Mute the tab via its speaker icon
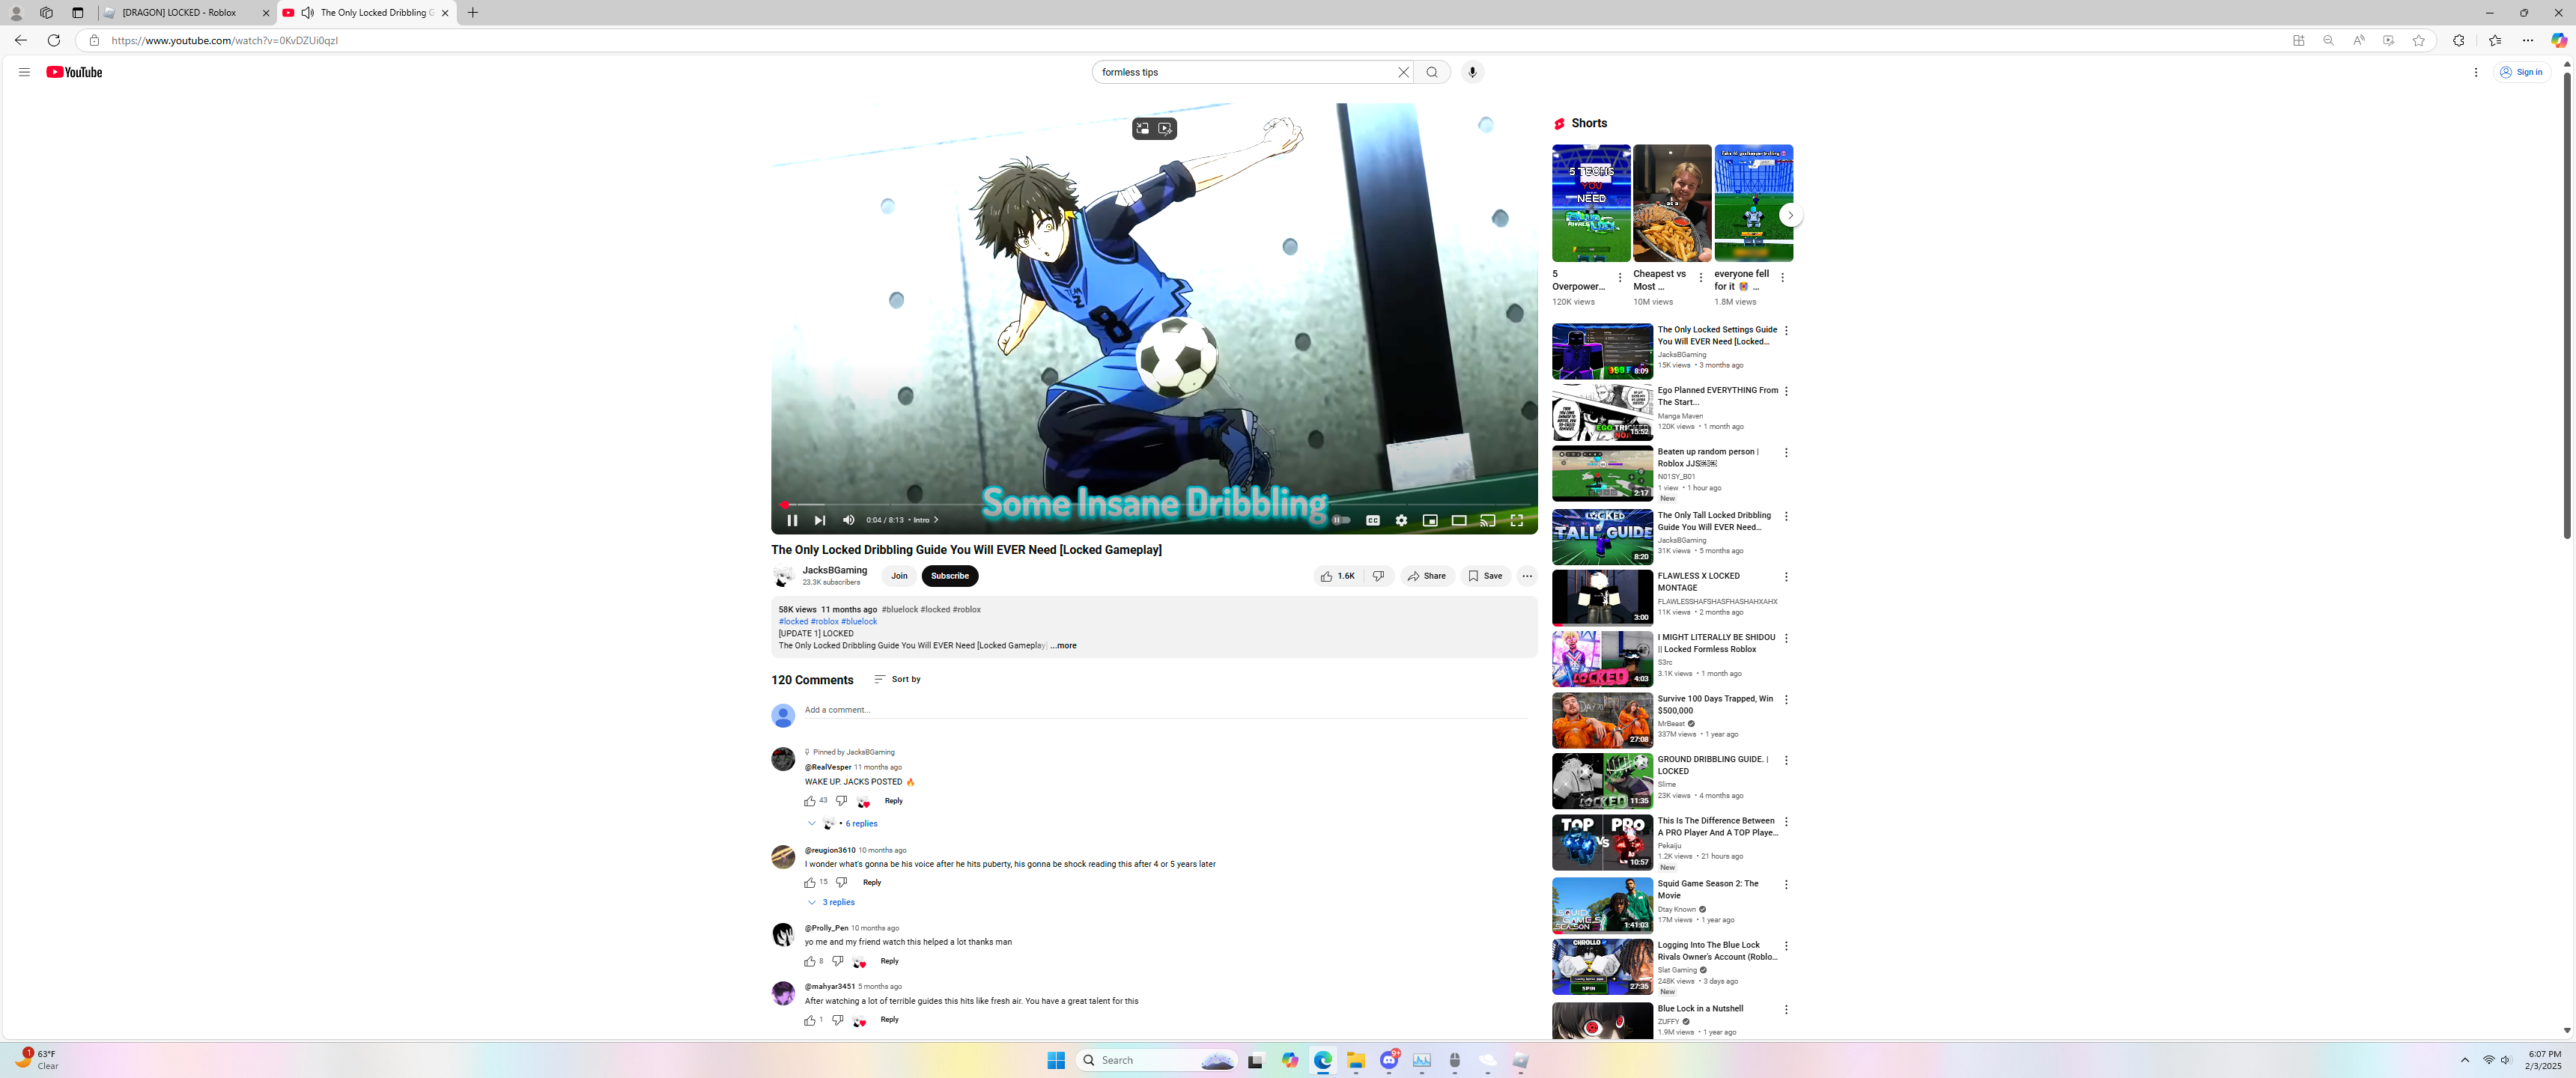The image size is (2576, 1078). coord(308,13)
